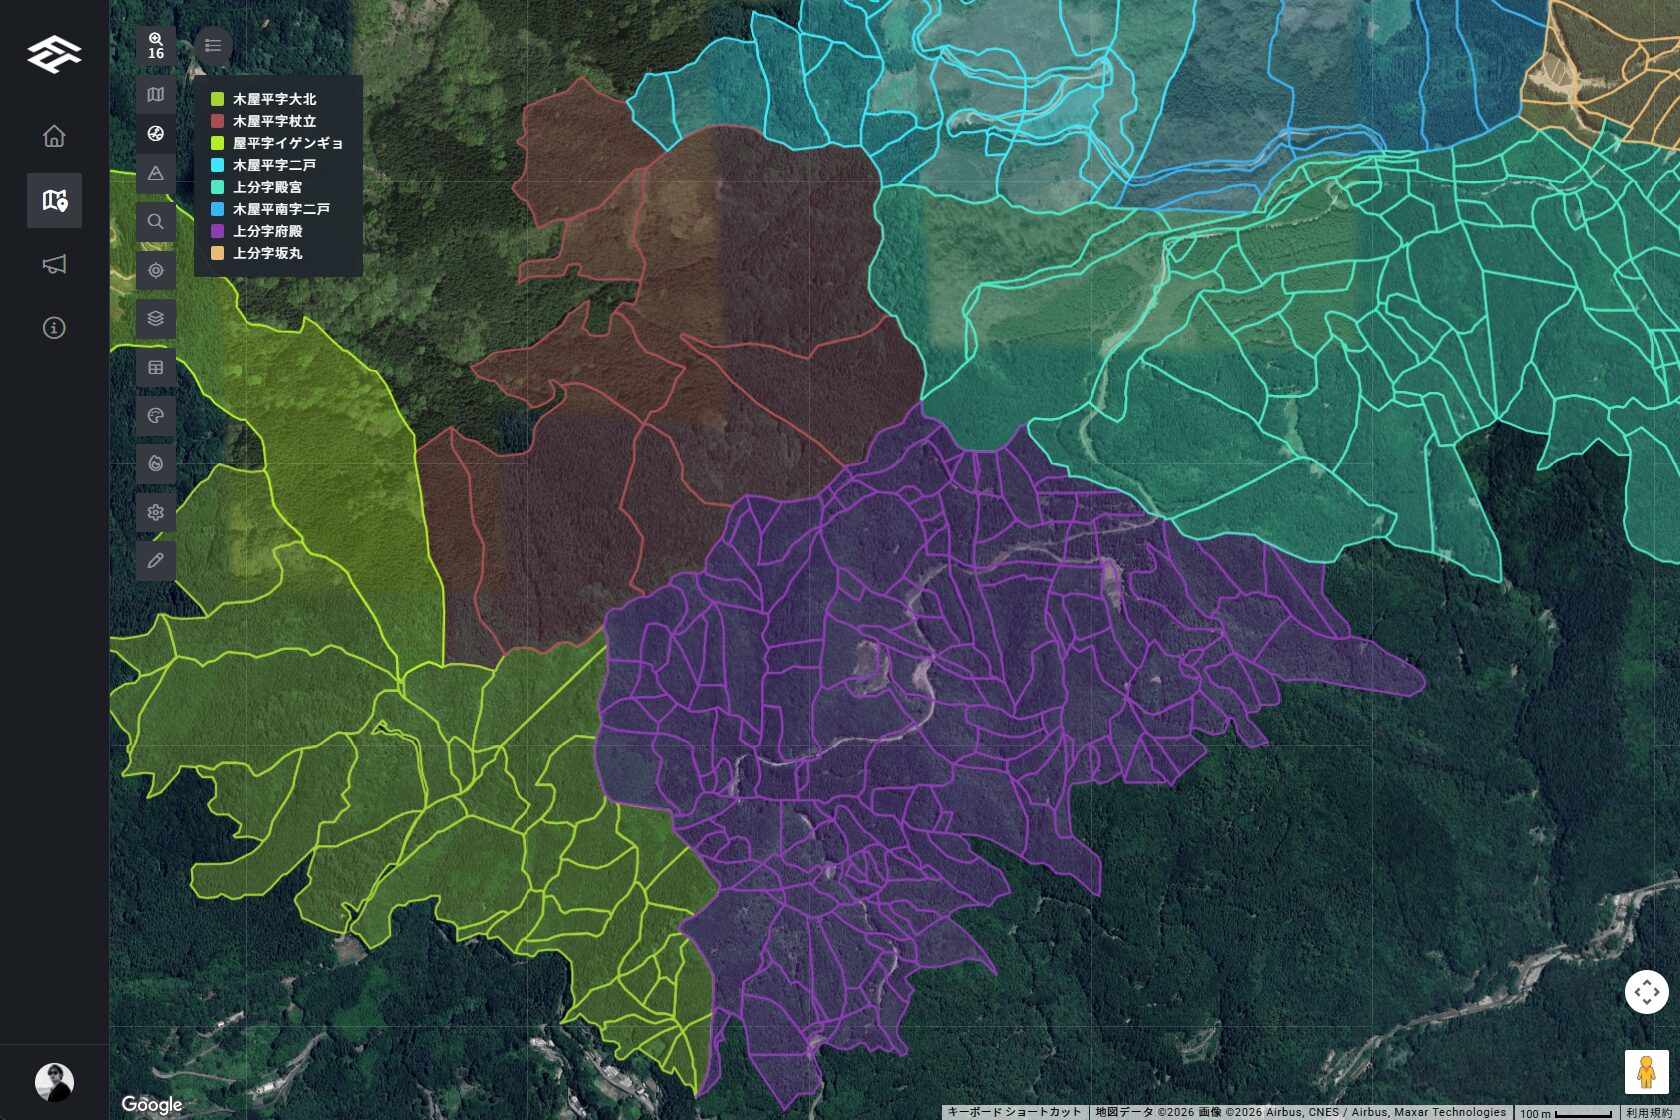Open the announcements megaphone sidebar item
Screen dimensions: 1680x1120
[54, 264]
